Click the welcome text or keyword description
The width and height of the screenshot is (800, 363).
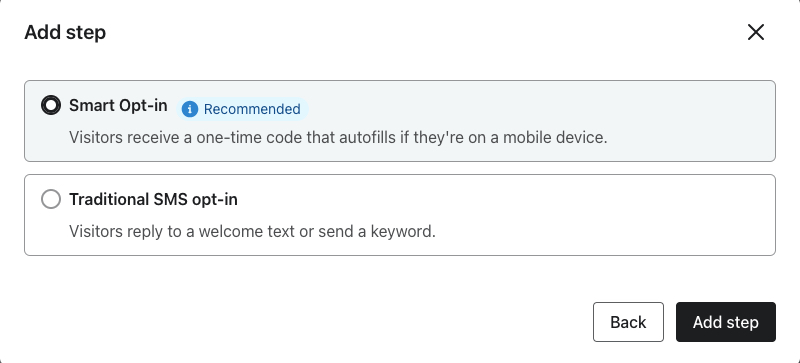point(253,232)
